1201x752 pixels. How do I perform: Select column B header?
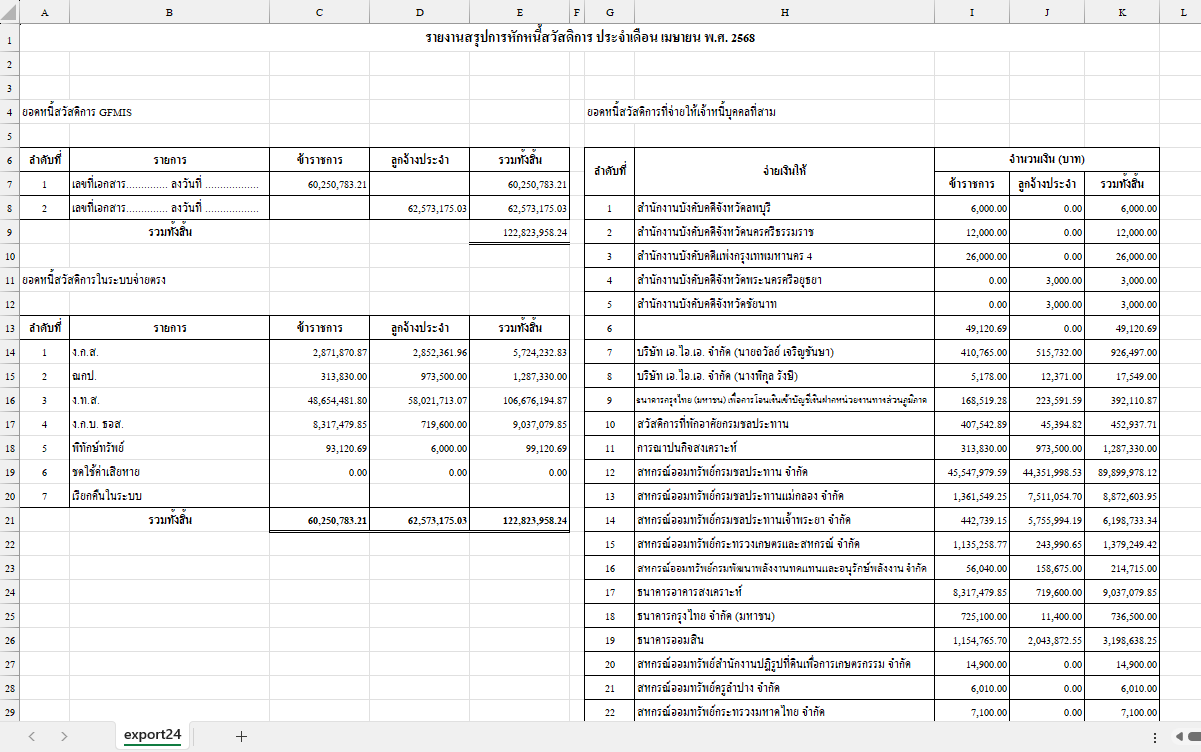169,12
